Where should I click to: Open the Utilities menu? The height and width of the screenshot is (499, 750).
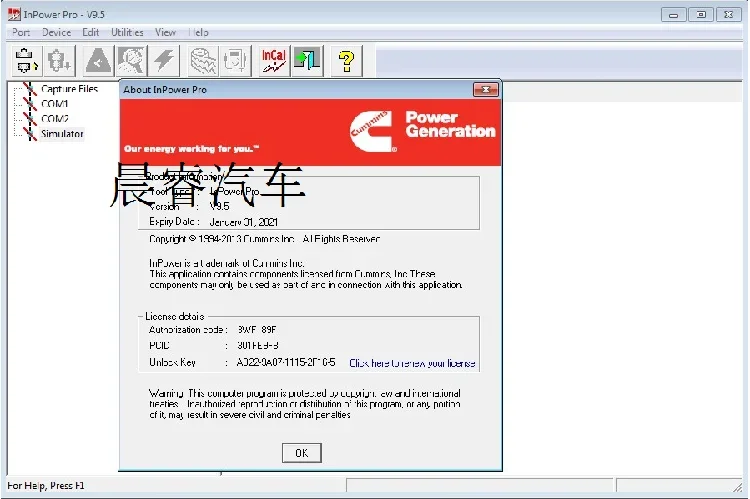click(127, 33)
